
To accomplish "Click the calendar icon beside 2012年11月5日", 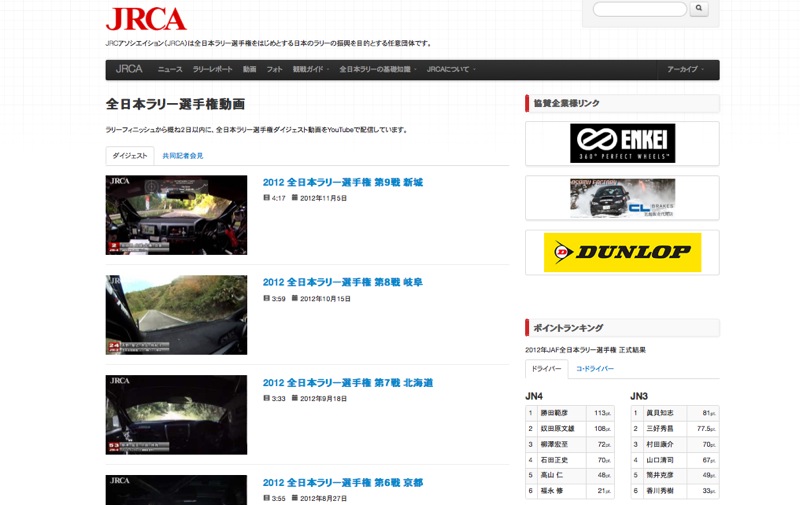I will pos(294,197).
